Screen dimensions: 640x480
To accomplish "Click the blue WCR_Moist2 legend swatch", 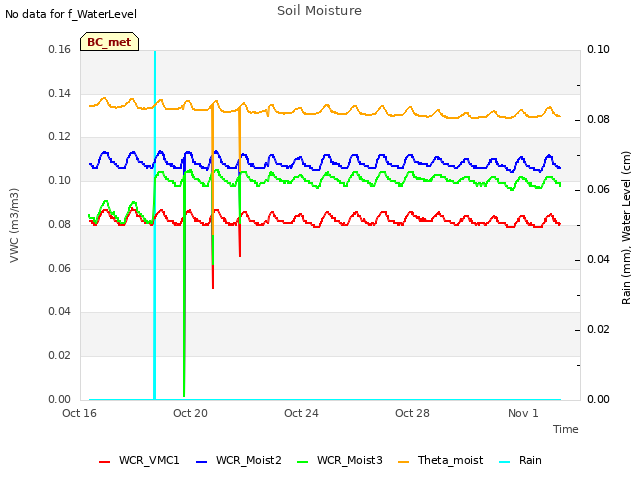I will pos(202,462).
